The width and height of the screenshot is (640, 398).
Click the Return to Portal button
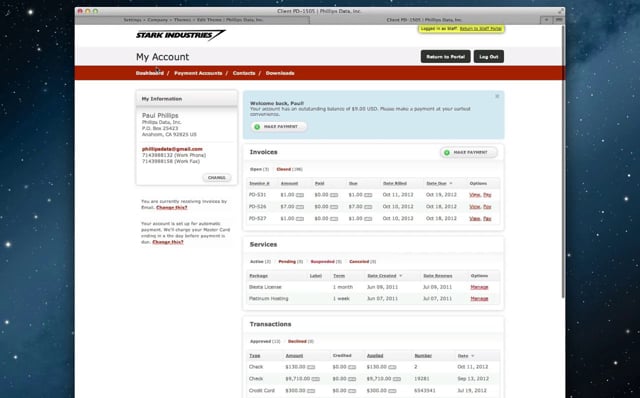point(445,57)
